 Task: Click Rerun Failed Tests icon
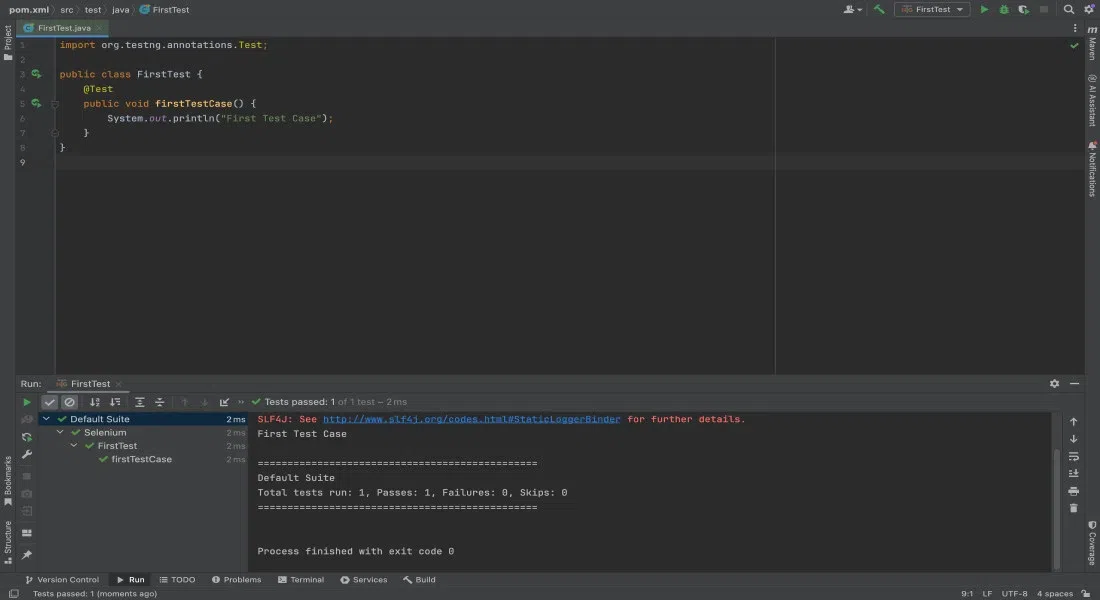pos(27,420)
